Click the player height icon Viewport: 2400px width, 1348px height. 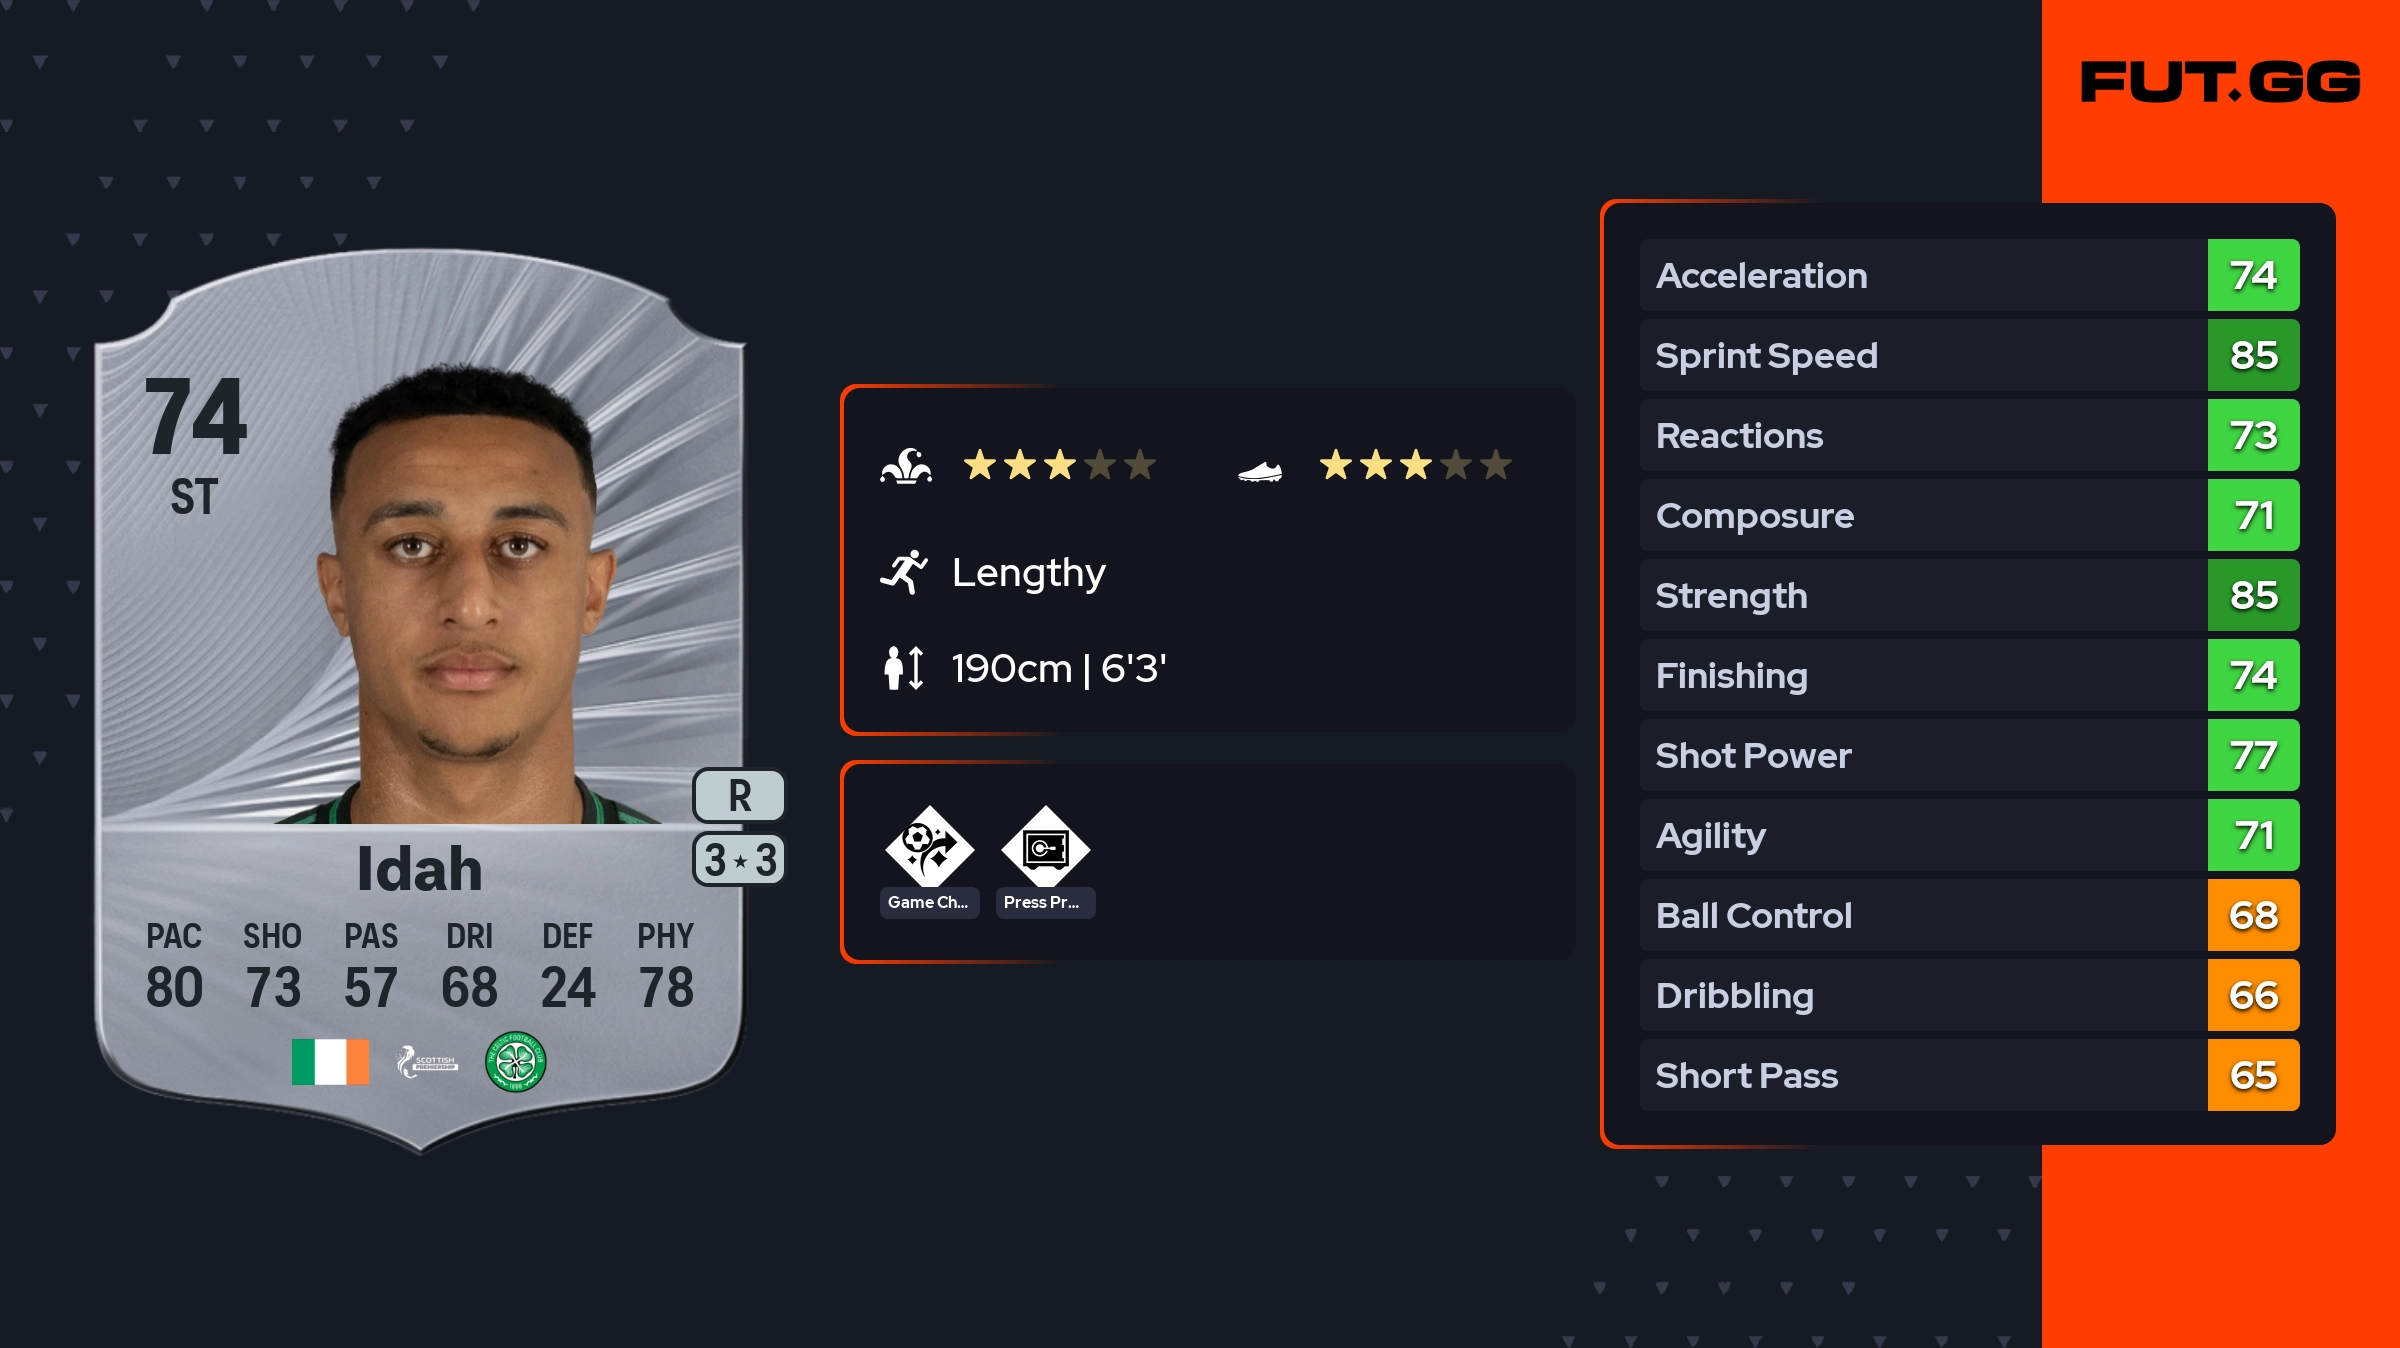904,668
